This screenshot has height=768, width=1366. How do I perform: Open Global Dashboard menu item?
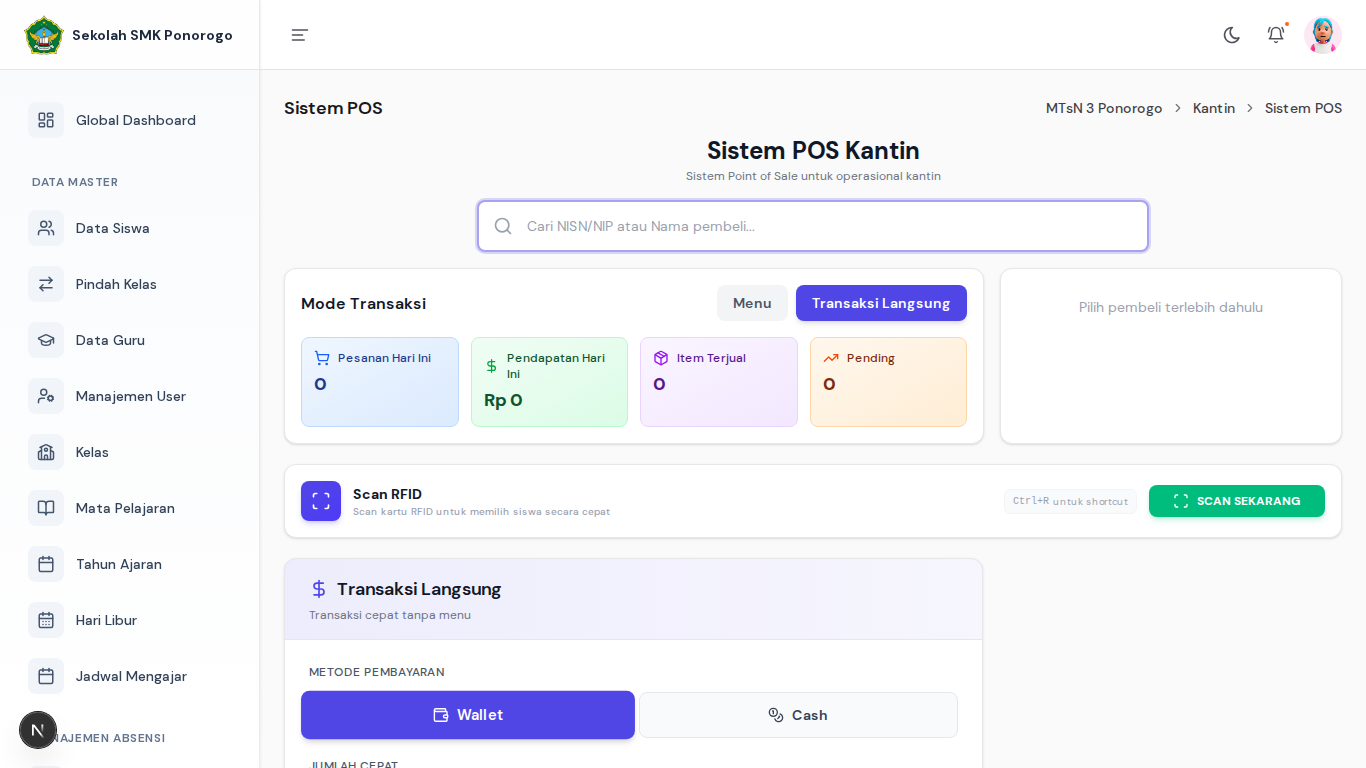130,120
